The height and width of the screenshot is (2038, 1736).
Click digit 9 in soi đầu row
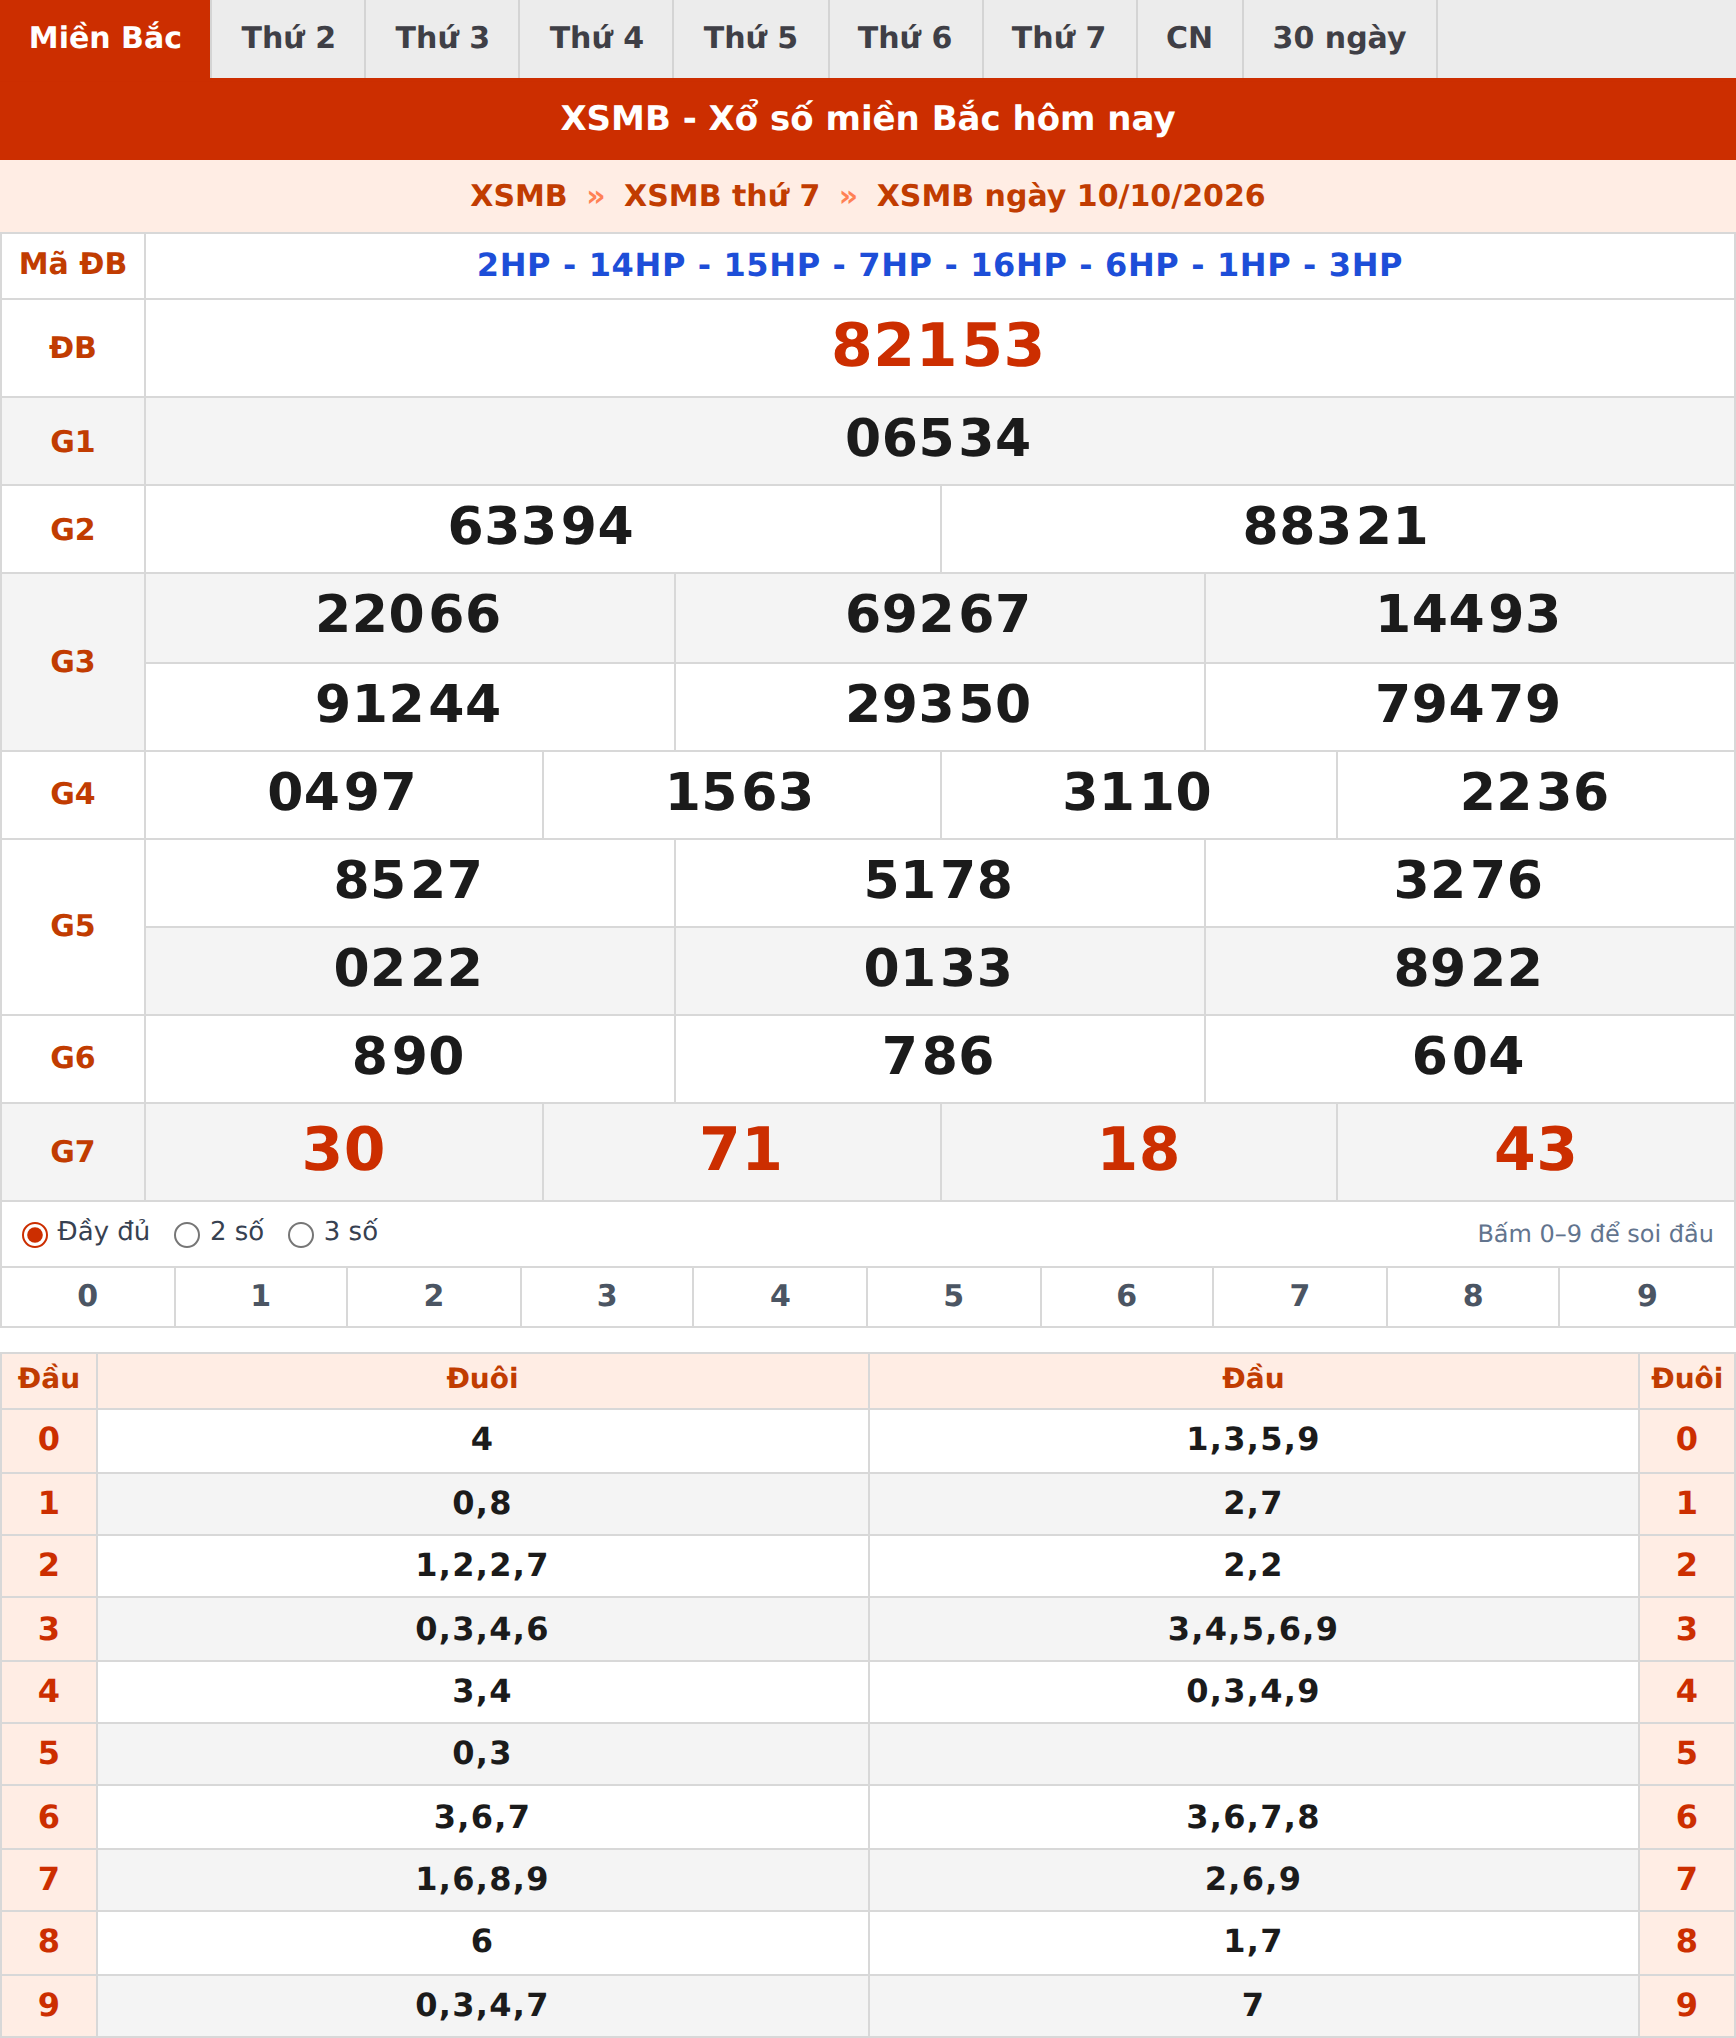(x=1647, y=1297)
